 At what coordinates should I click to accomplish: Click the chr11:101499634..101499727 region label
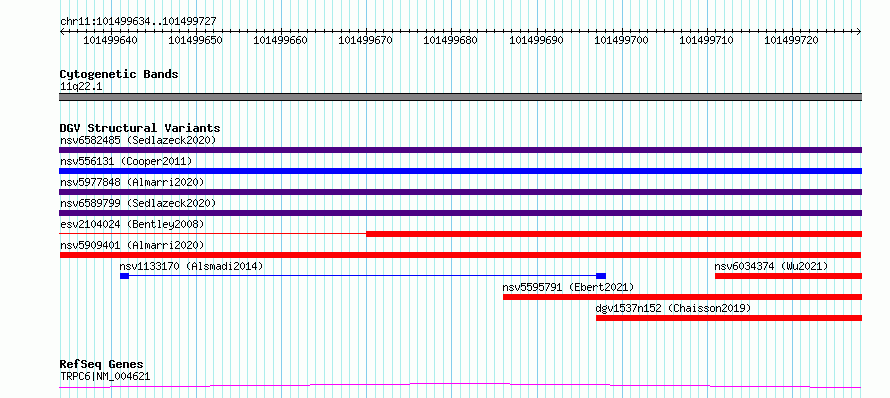point(138,22)
